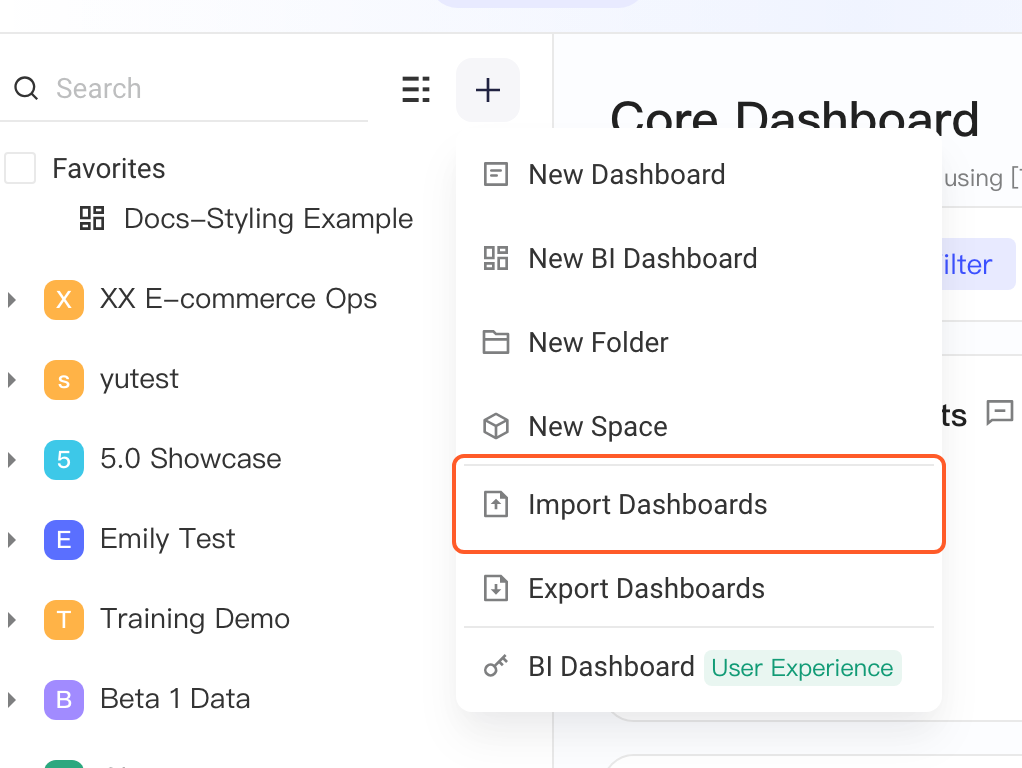
Task: Choose New Dashboard from the menu
Action: point(699,175)
